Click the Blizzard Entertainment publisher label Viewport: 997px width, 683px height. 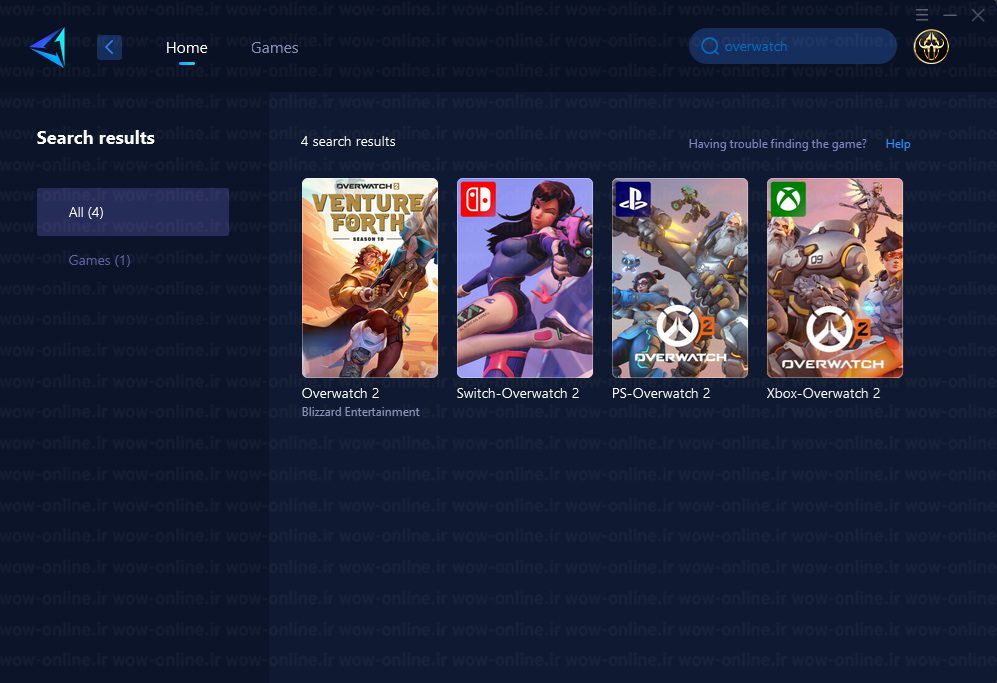tap(361, 412)
